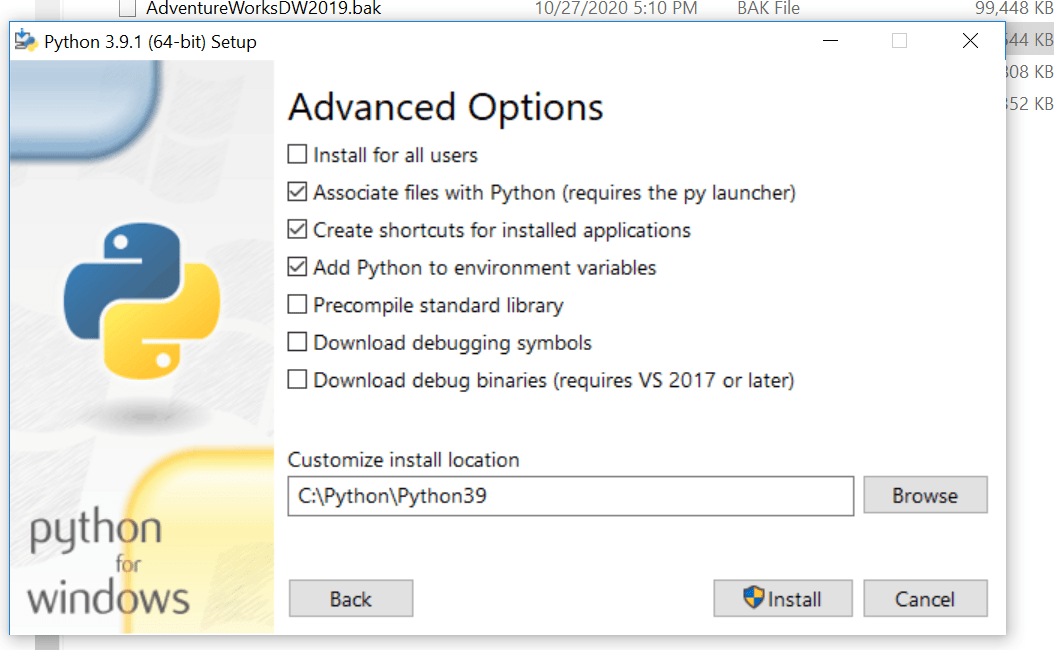Viewport: 1054px width, 650px height.
Task: Tick the Download debug binaries checkbox
Action: click(x=297, y=380)
